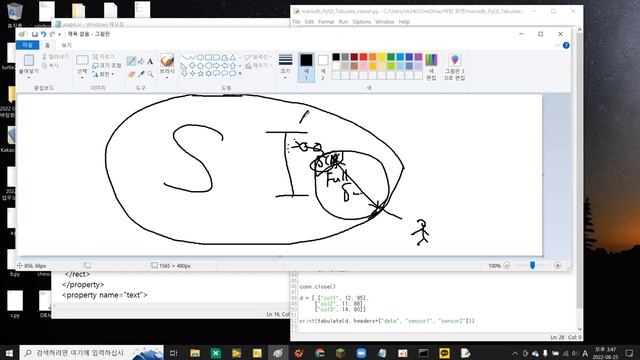
Task: Switch to the Home ribbon tab
Action: 47,45
